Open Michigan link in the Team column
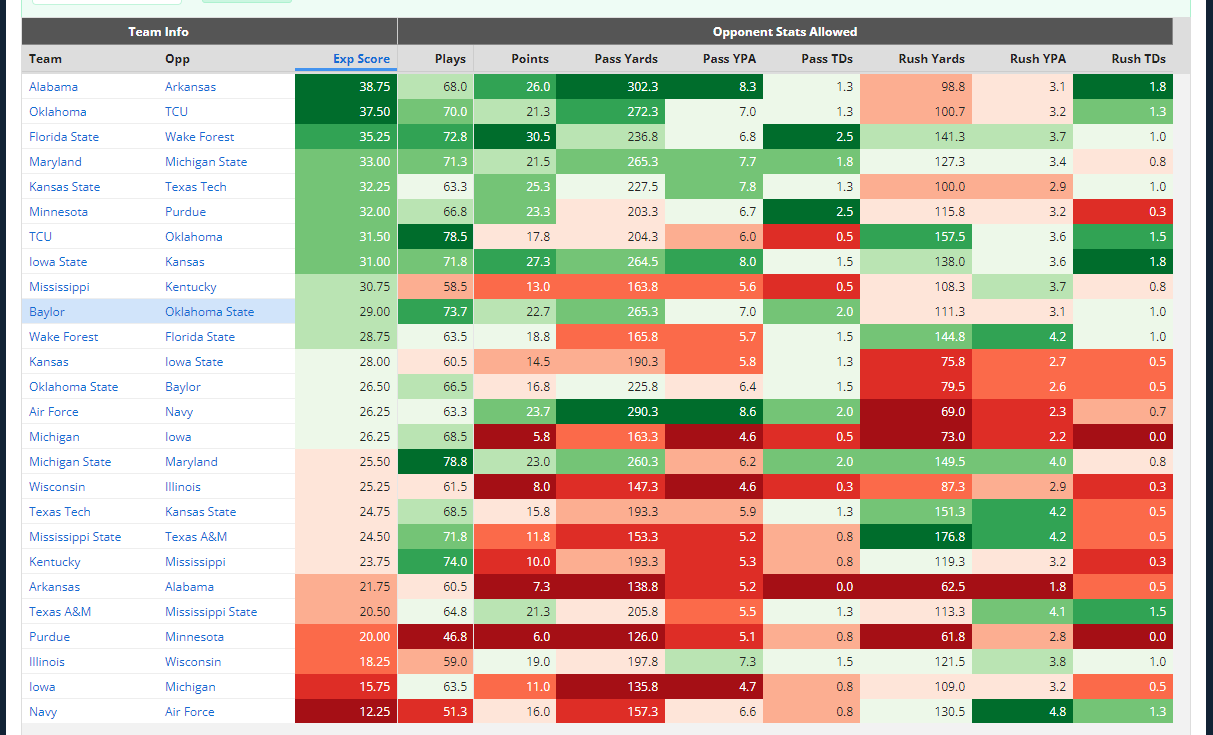The image size is (1213, 735). click(x=54, y=437)
